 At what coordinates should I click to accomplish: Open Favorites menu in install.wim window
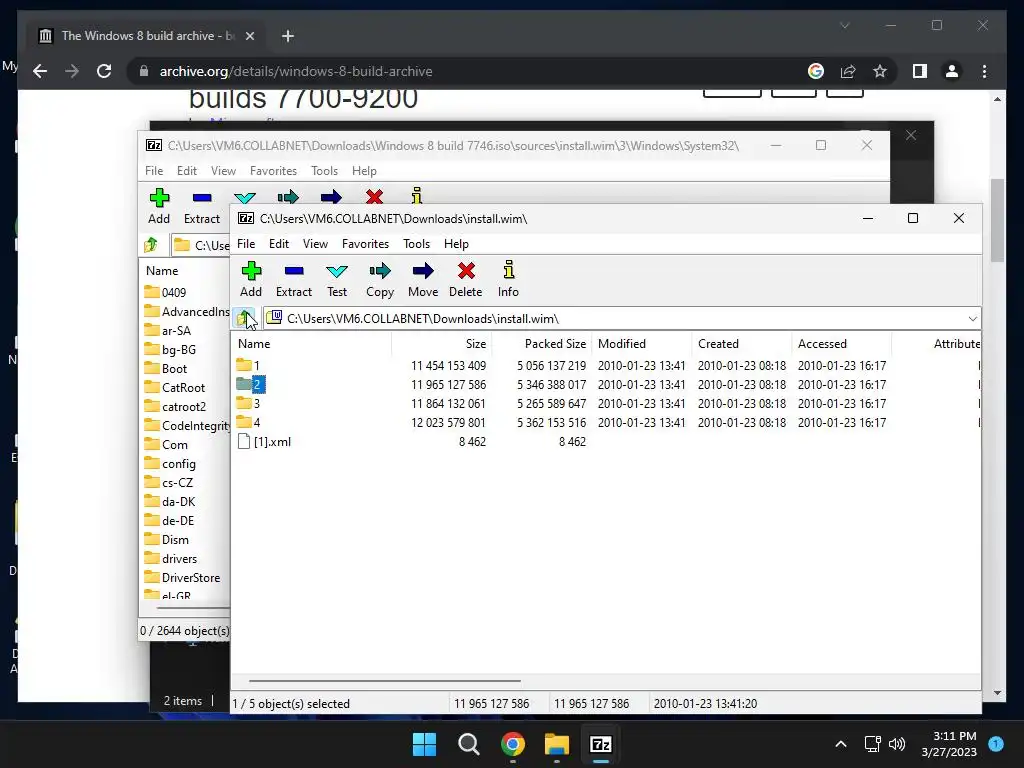366,244
